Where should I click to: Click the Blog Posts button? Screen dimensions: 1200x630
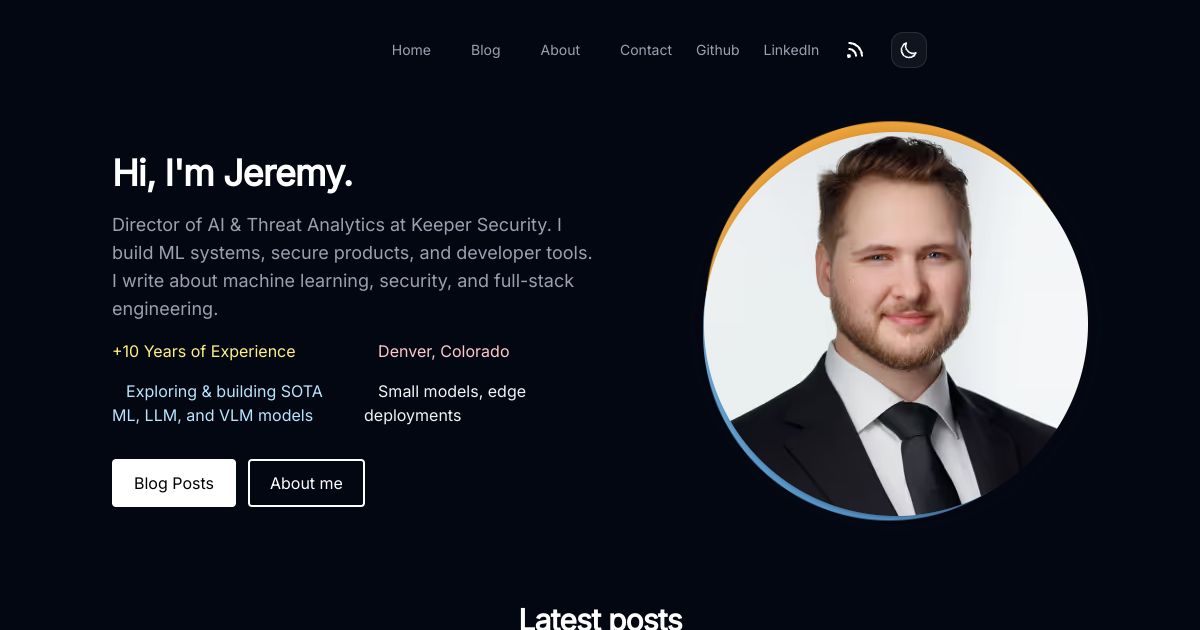[174, 483]
